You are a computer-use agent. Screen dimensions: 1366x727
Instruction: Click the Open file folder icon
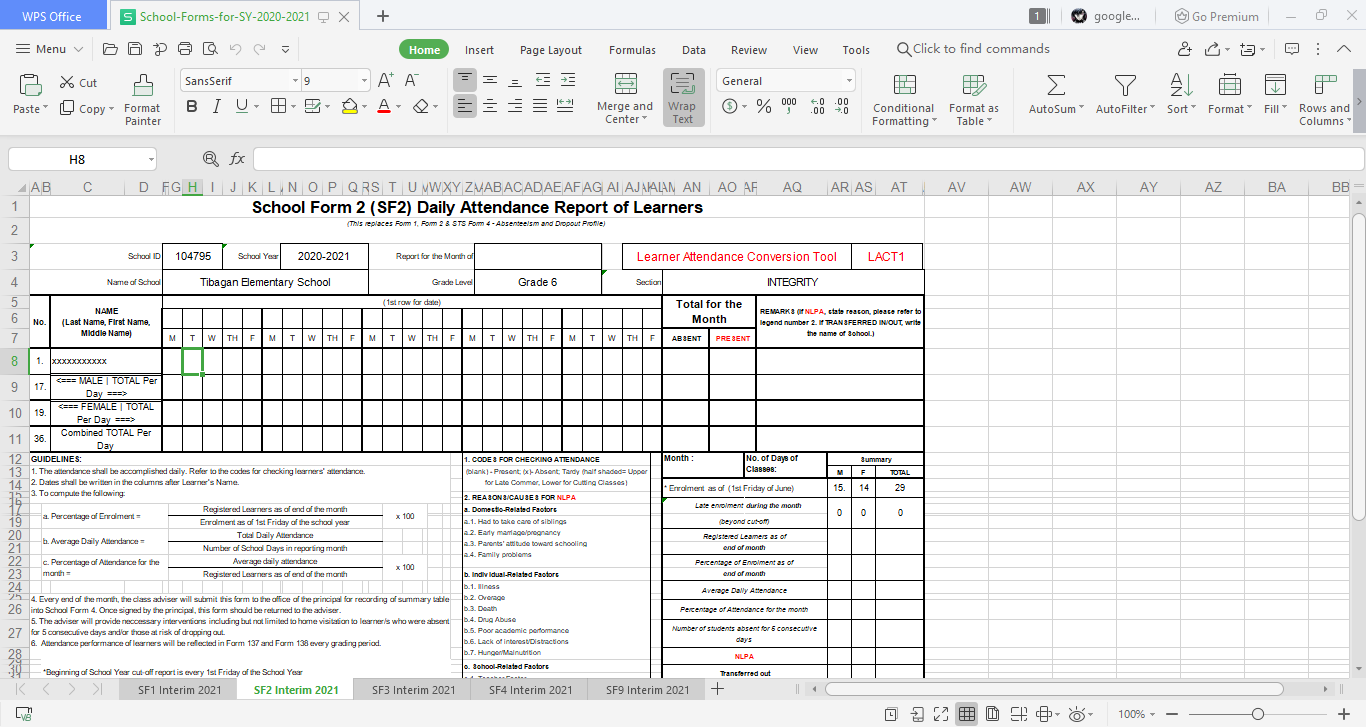pos(110,49)
